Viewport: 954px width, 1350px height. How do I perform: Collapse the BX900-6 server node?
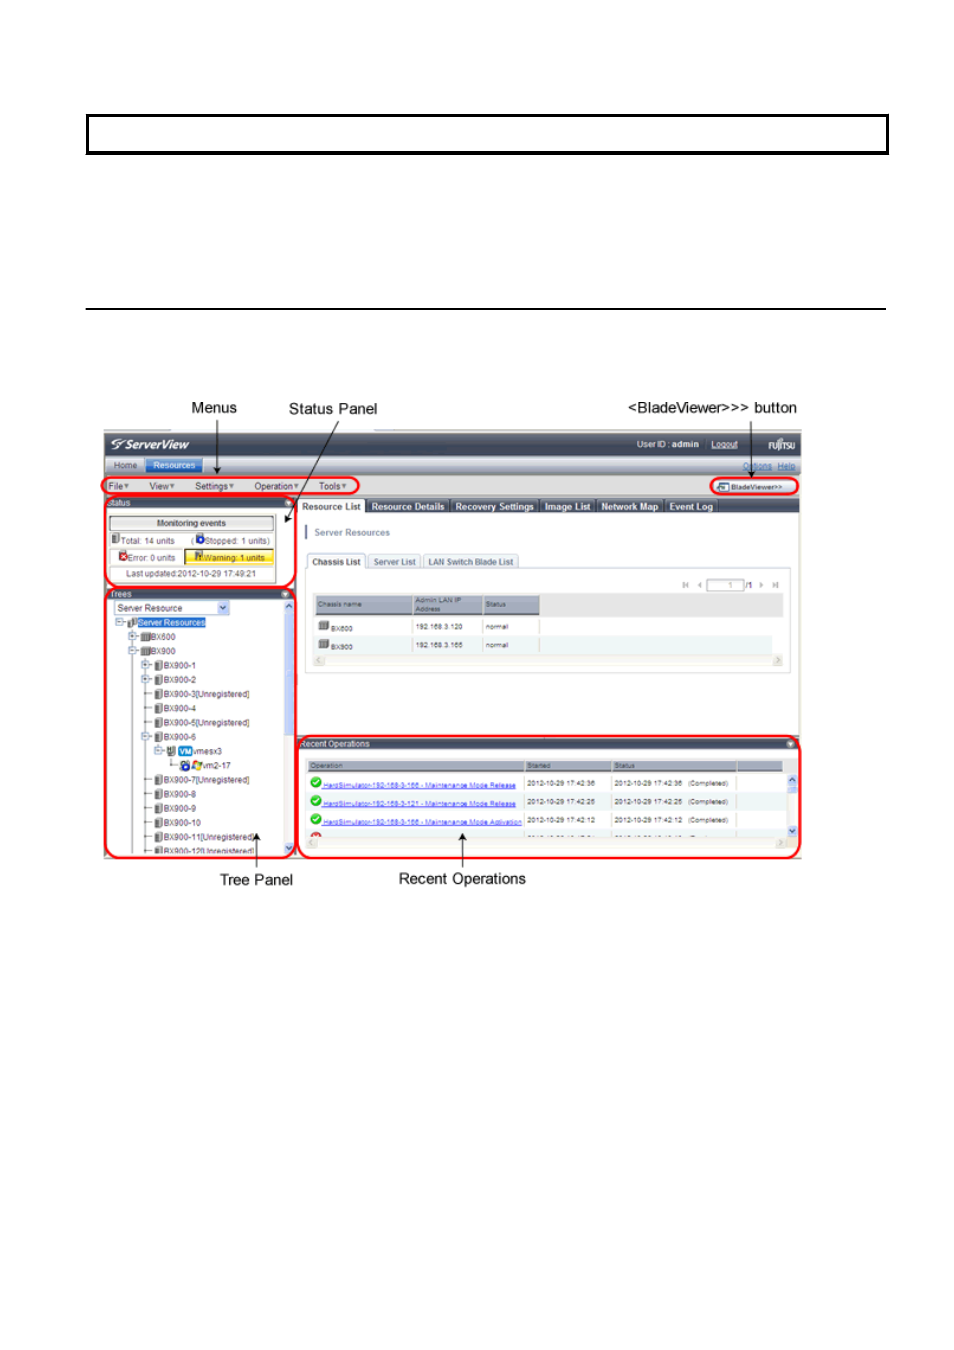[x=146, y=737]
